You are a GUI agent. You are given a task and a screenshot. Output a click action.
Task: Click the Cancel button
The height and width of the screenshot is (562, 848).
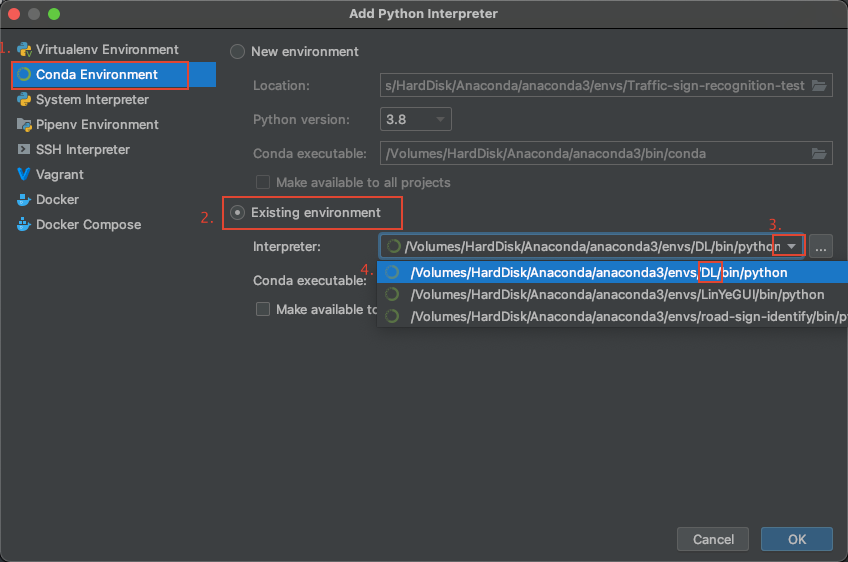(x=713, y=540)
